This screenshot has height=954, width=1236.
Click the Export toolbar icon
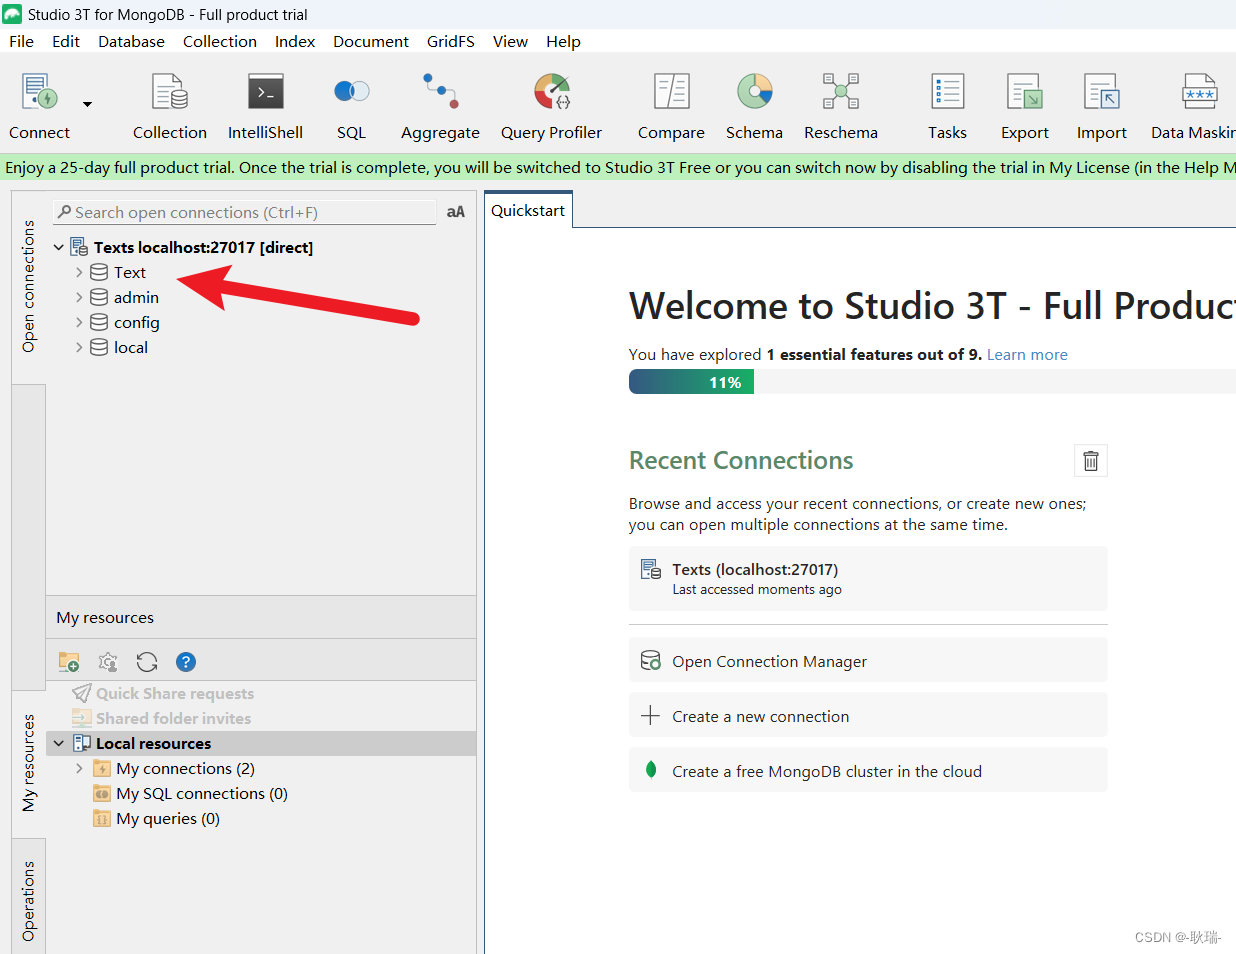(1025, 92)
